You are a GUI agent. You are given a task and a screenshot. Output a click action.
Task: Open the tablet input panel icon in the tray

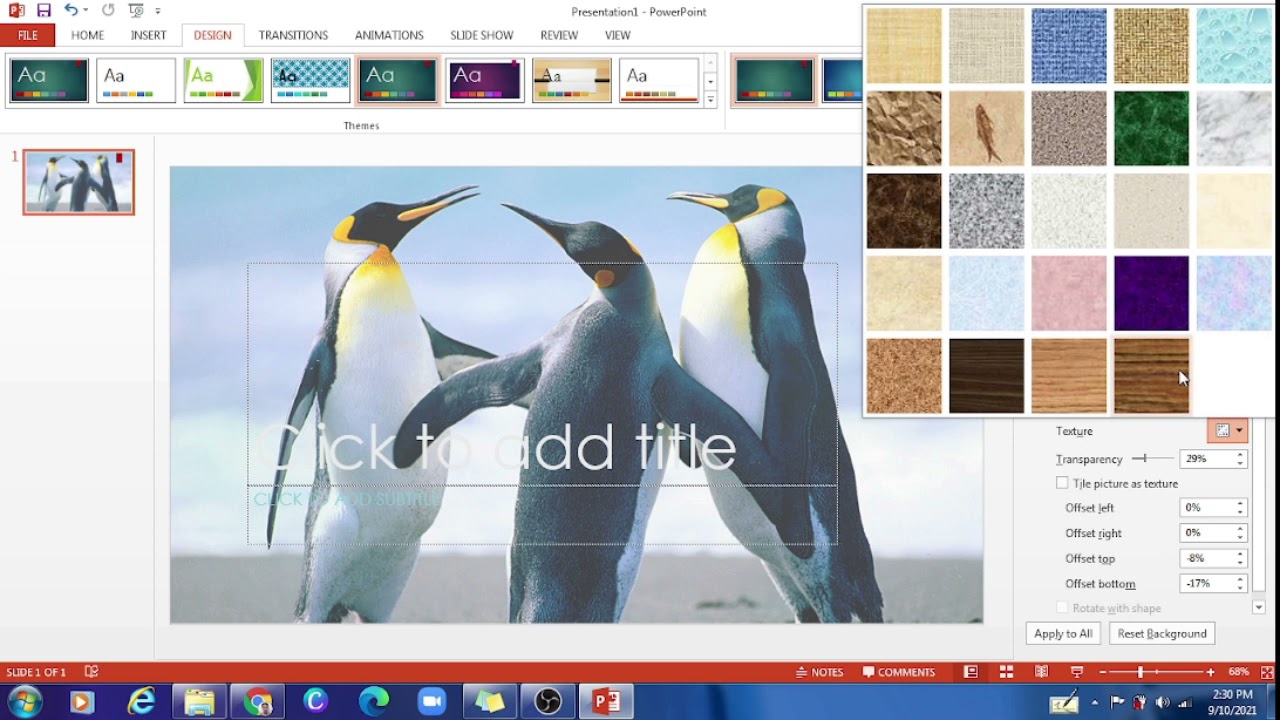(1063, 703)
